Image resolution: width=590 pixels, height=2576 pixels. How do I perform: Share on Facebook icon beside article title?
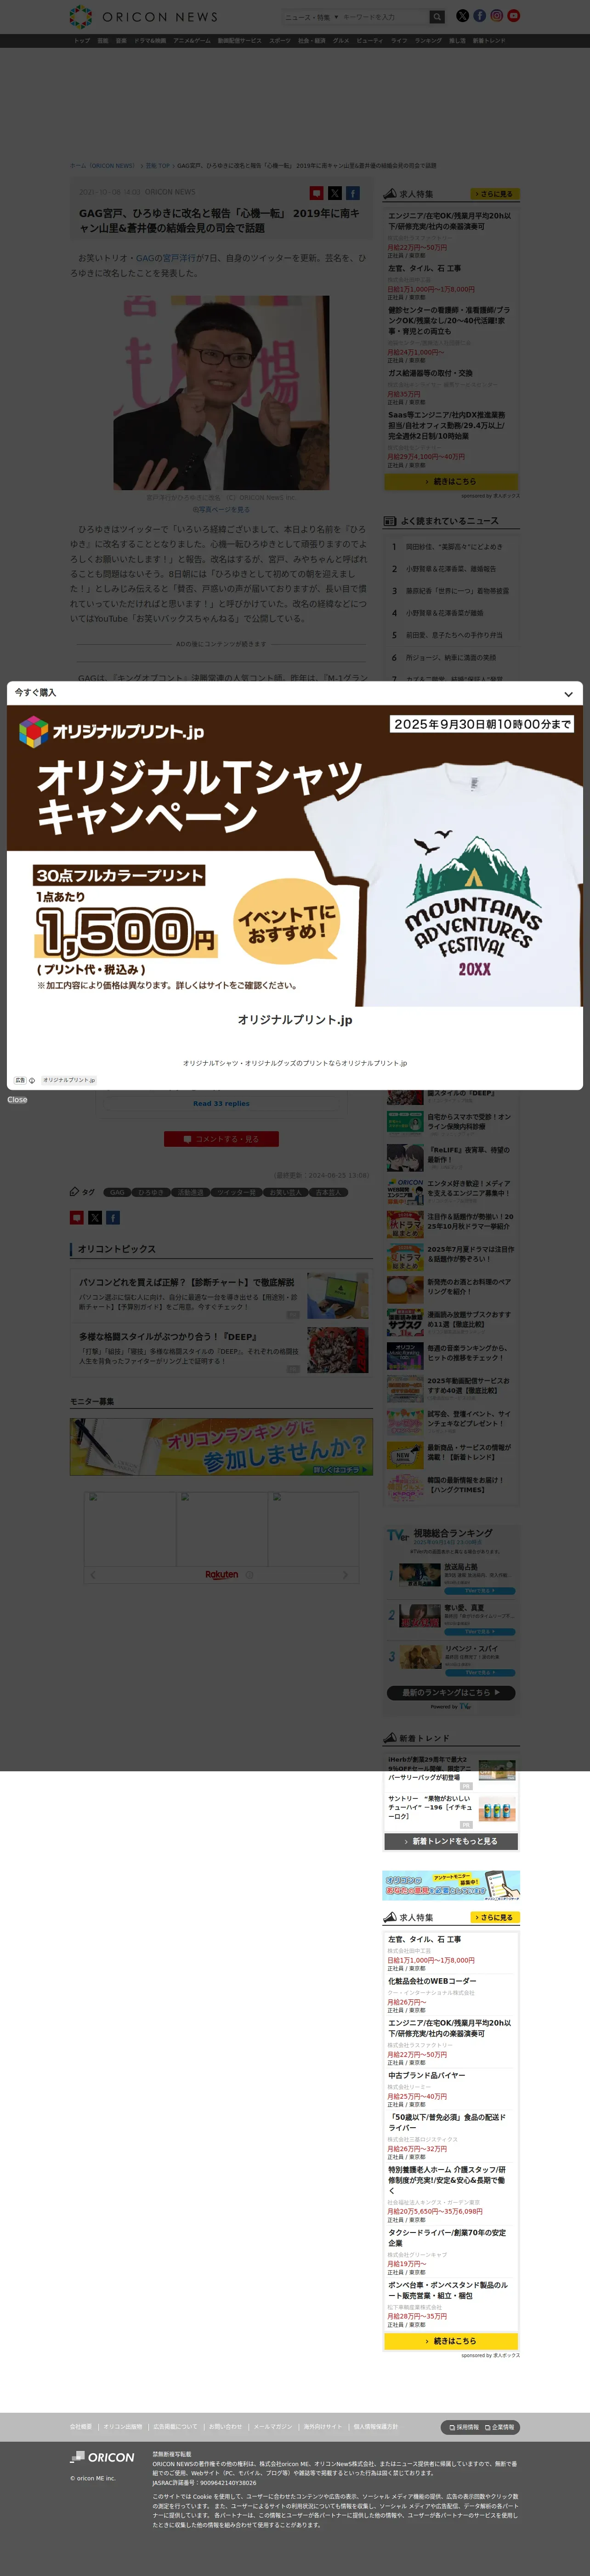352,193
